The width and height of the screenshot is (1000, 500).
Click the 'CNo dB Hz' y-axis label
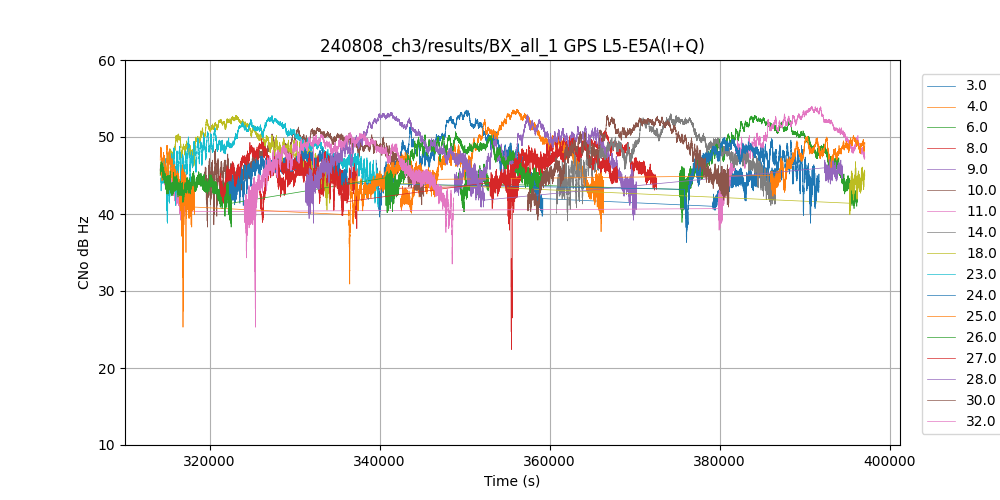(84, 253)
